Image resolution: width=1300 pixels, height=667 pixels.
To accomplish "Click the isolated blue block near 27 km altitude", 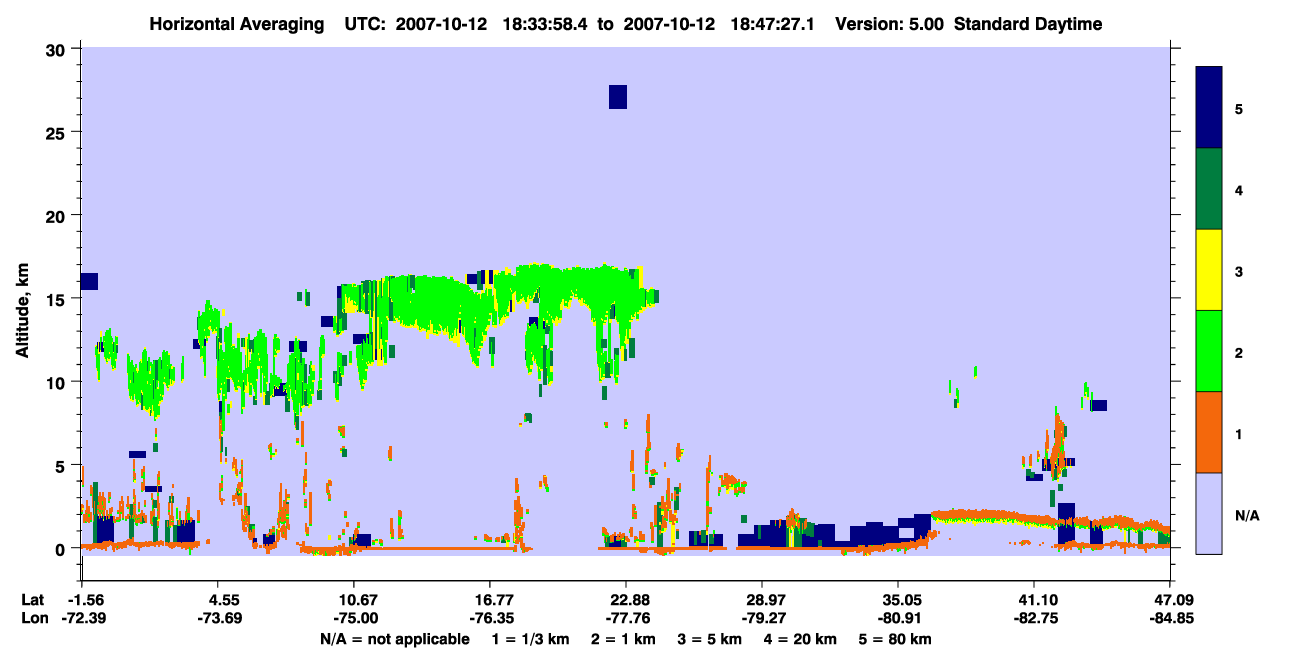I will click(618, 97).
